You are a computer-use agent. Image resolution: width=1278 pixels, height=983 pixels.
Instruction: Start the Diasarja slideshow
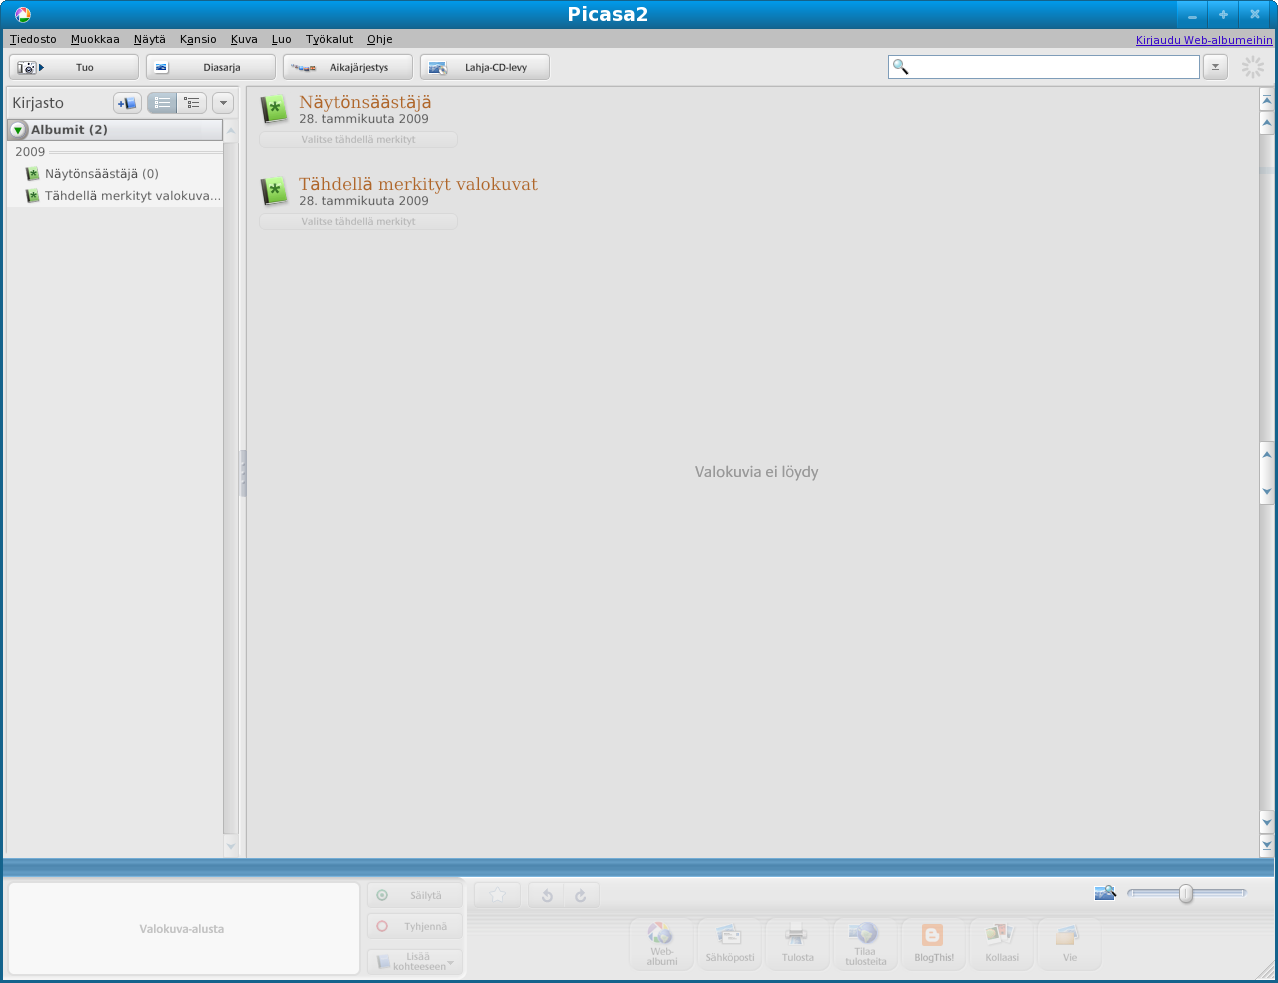[x=210, y=67]
